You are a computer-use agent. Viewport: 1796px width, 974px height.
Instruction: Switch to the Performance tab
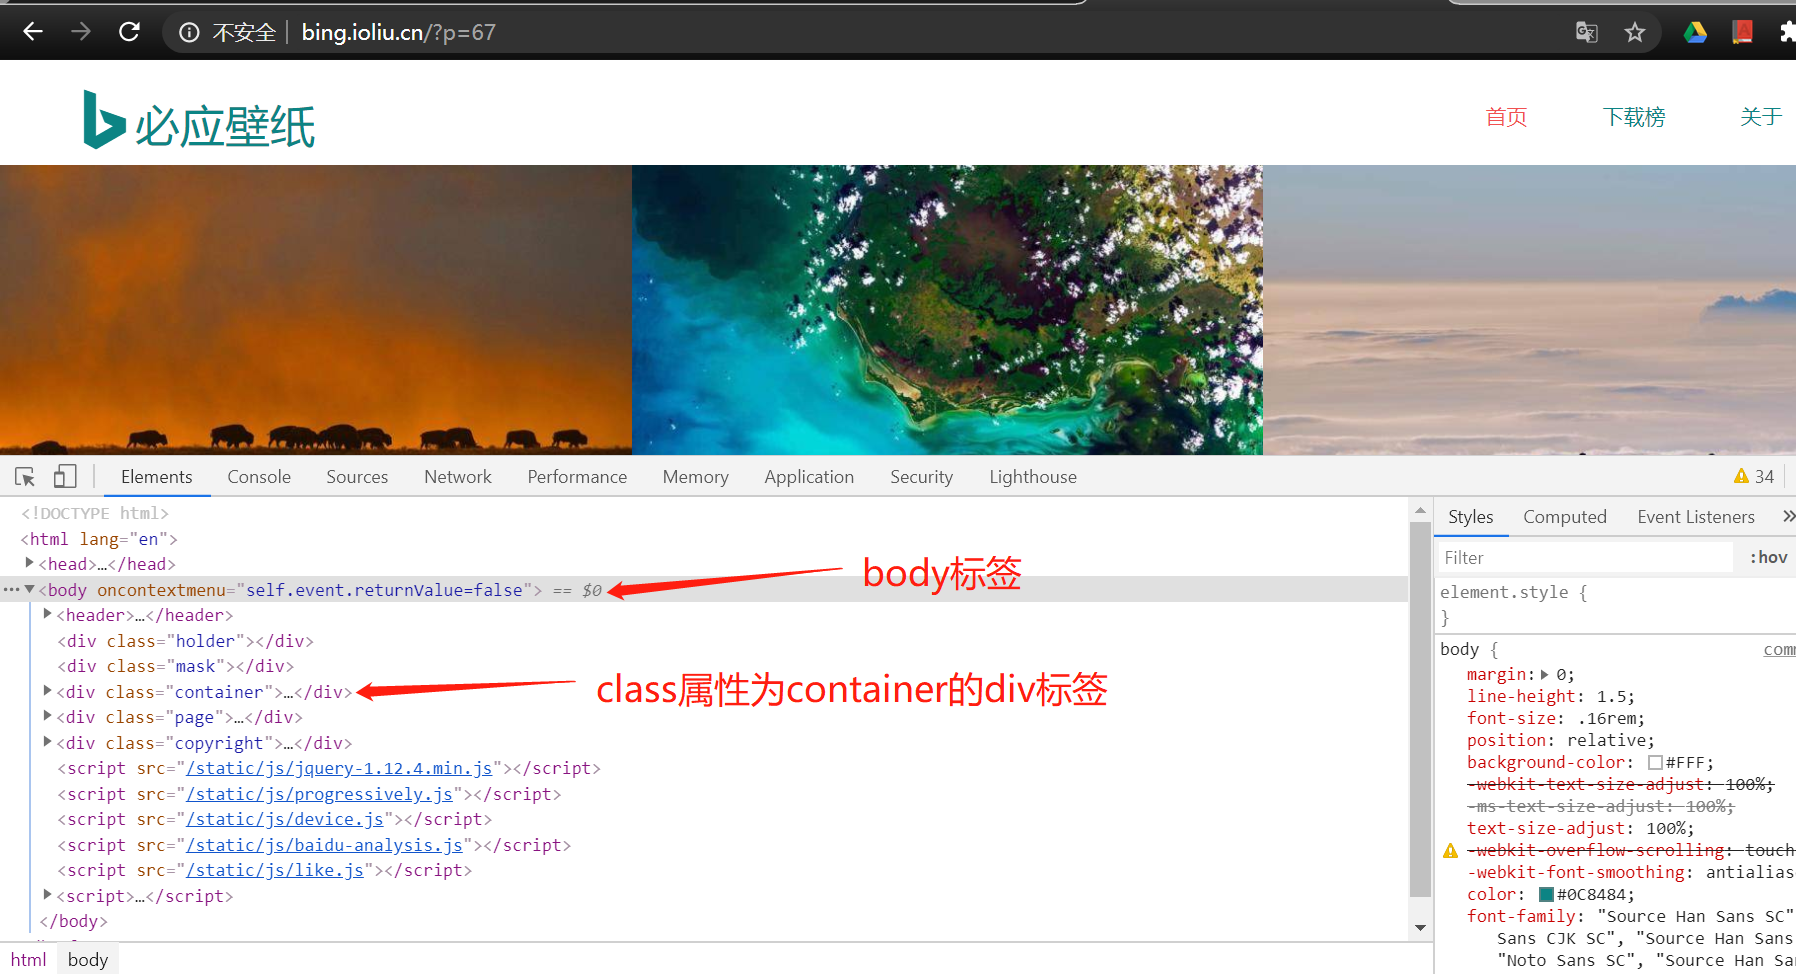click(577, 477)
